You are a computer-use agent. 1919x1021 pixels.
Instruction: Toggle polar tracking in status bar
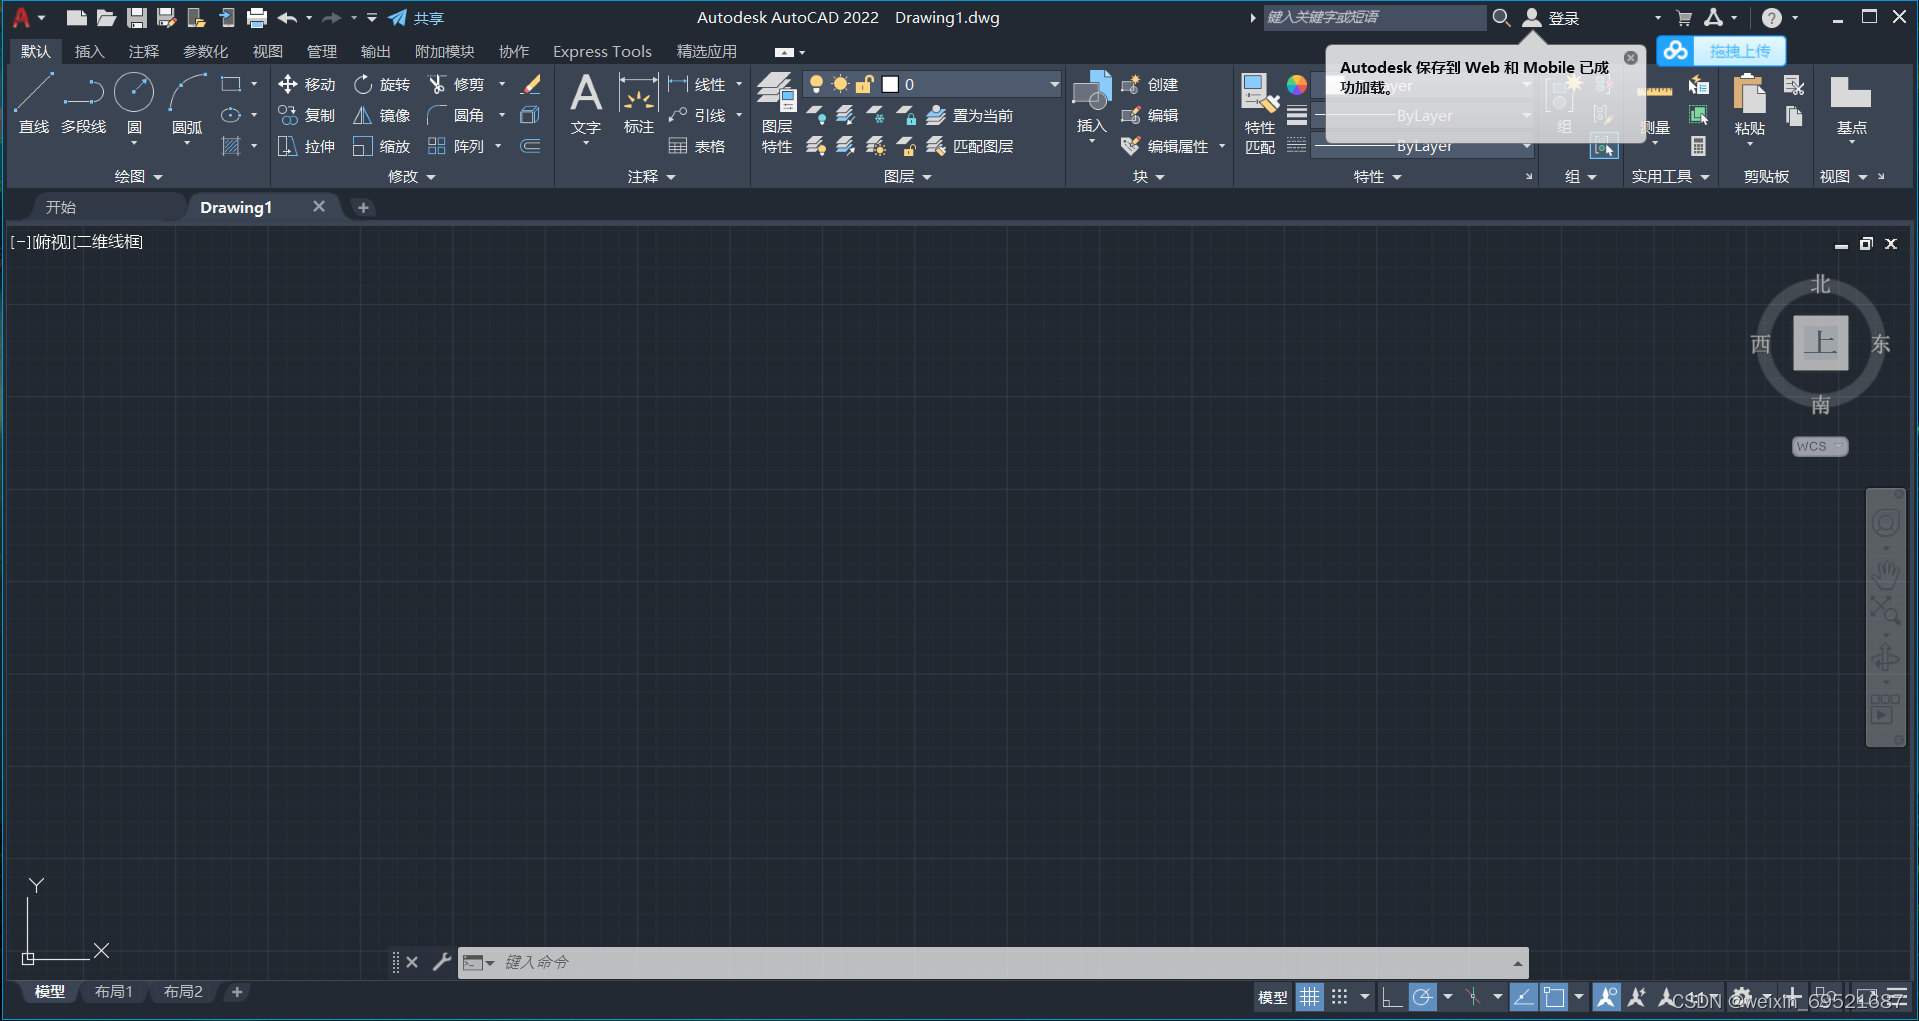tap(1422, 997)
